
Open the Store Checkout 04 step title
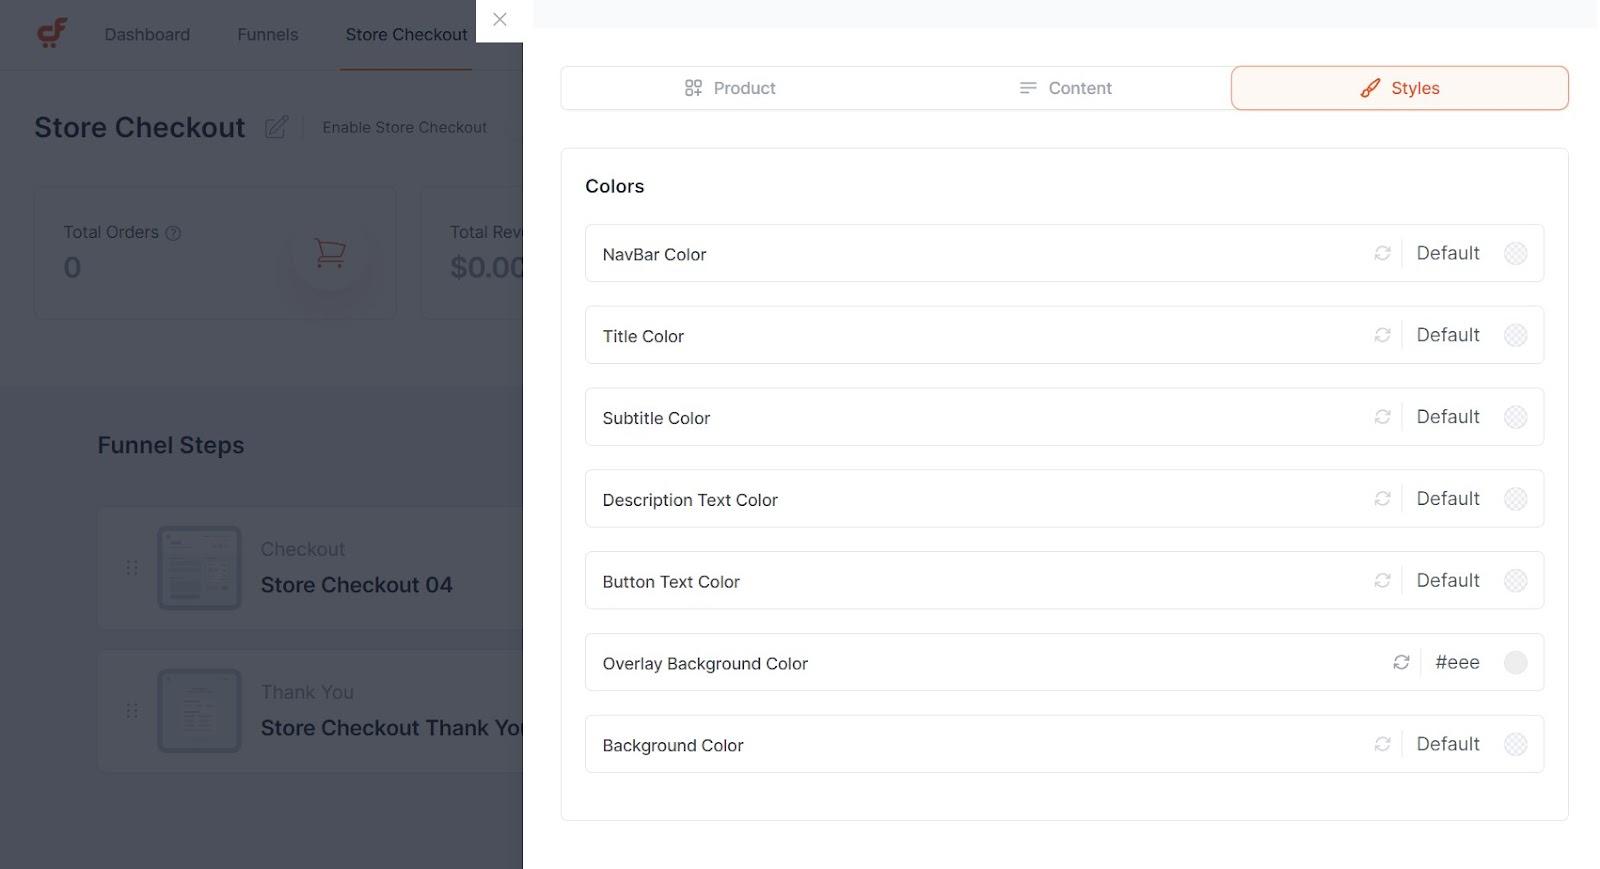click(x=356, y=585)
